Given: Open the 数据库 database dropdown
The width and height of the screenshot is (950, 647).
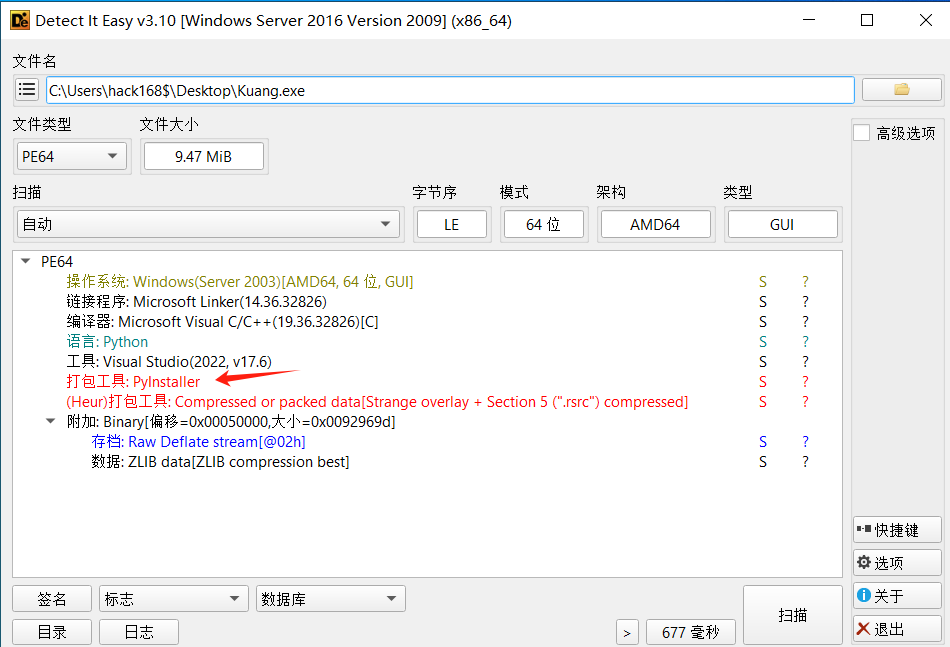Looking at the screenshot, I should (x=331, y=599).
